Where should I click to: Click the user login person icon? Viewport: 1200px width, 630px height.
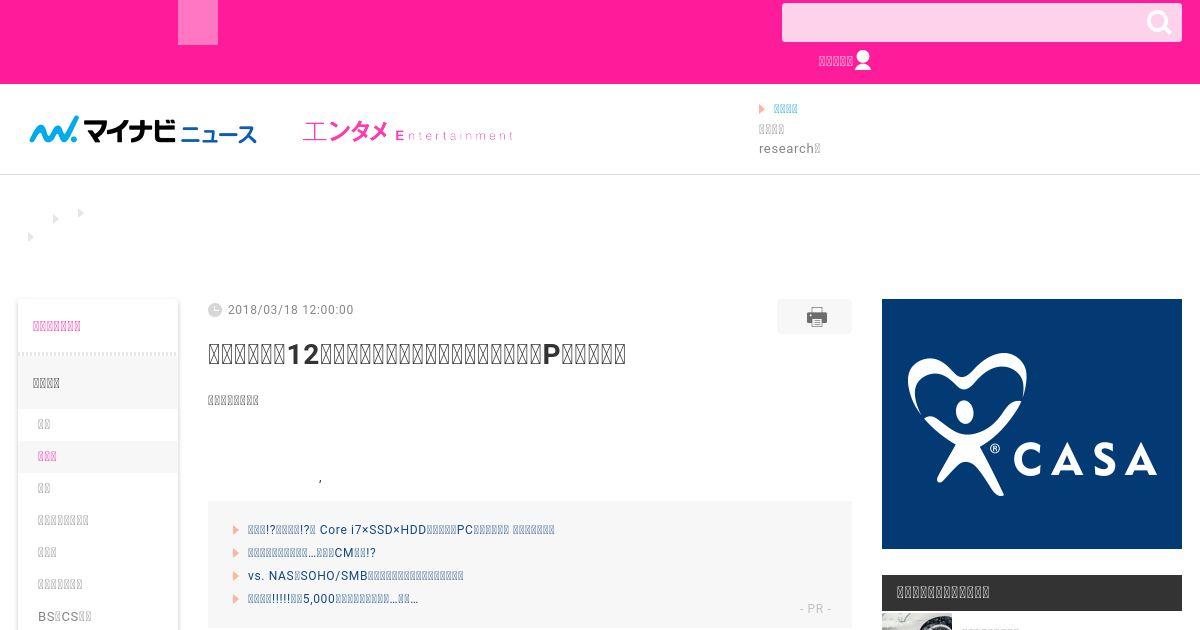tap(863, 60)
